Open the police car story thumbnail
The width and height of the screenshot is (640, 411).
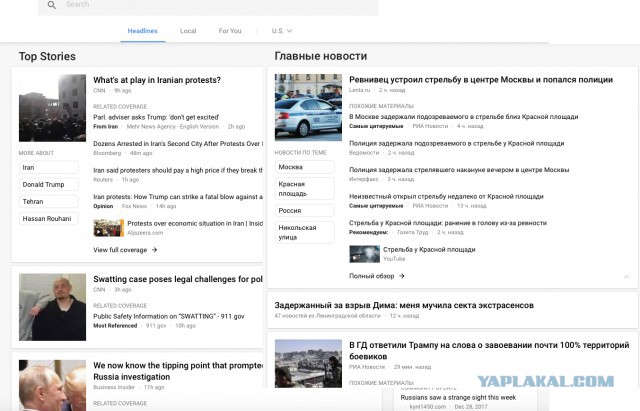[308, 107]
